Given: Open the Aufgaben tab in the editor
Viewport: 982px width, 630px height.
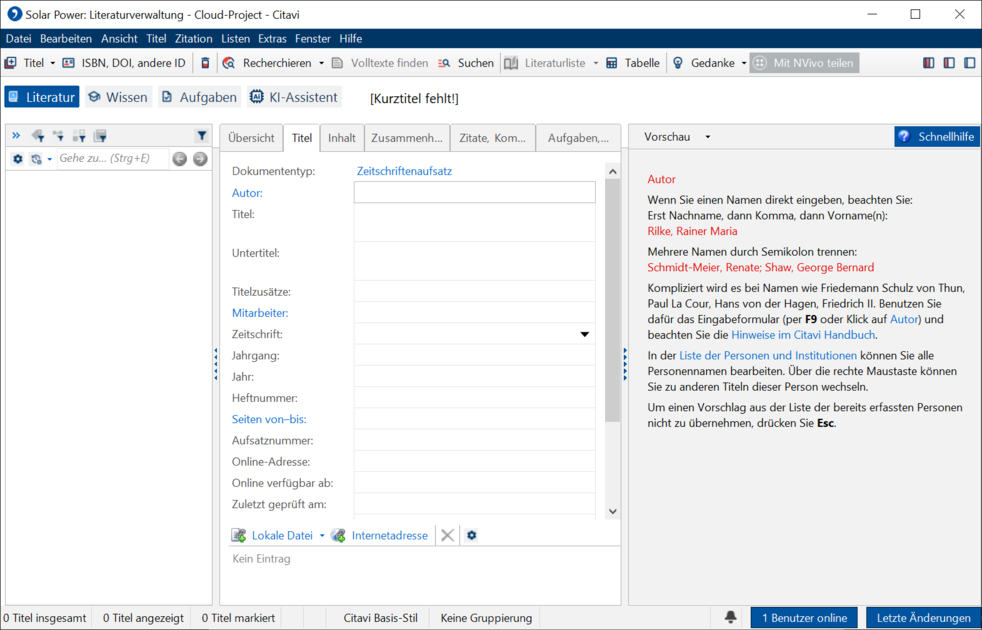Looking at the screenshot, I should [579, 138].
